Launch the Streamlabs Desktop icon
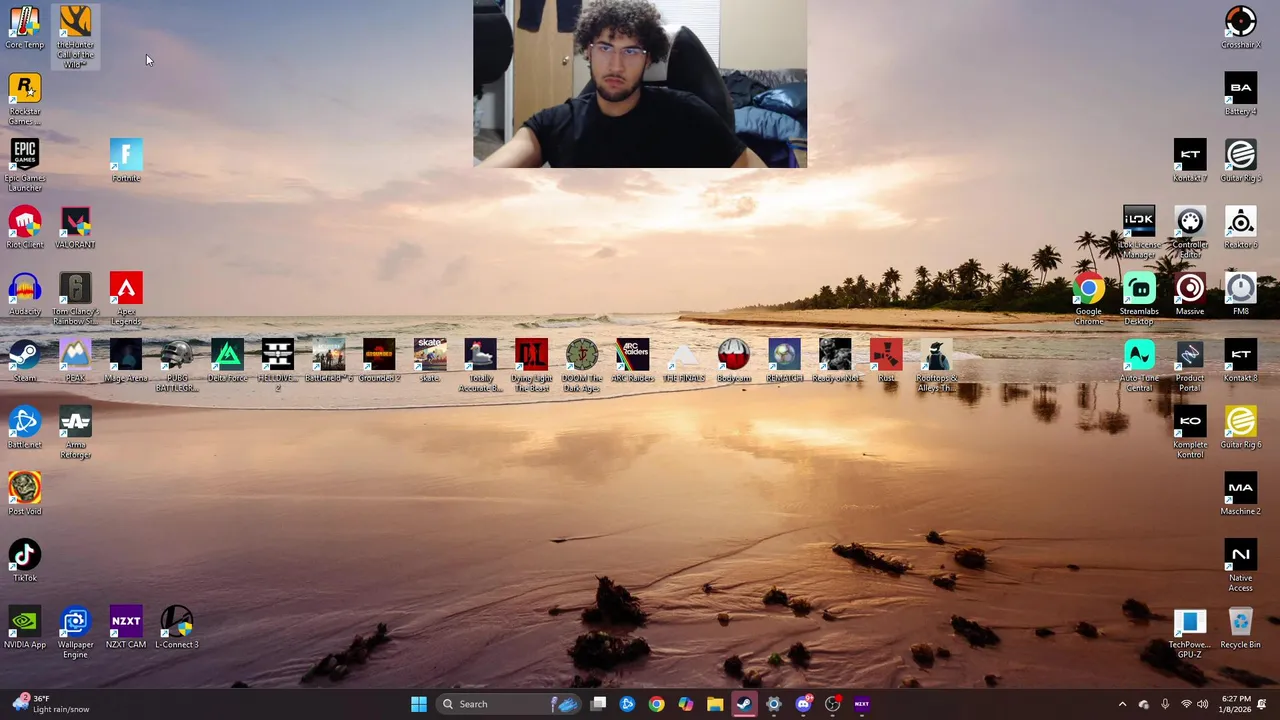The height and width of the screenshot is (720, 1280). coord(1139,299)
